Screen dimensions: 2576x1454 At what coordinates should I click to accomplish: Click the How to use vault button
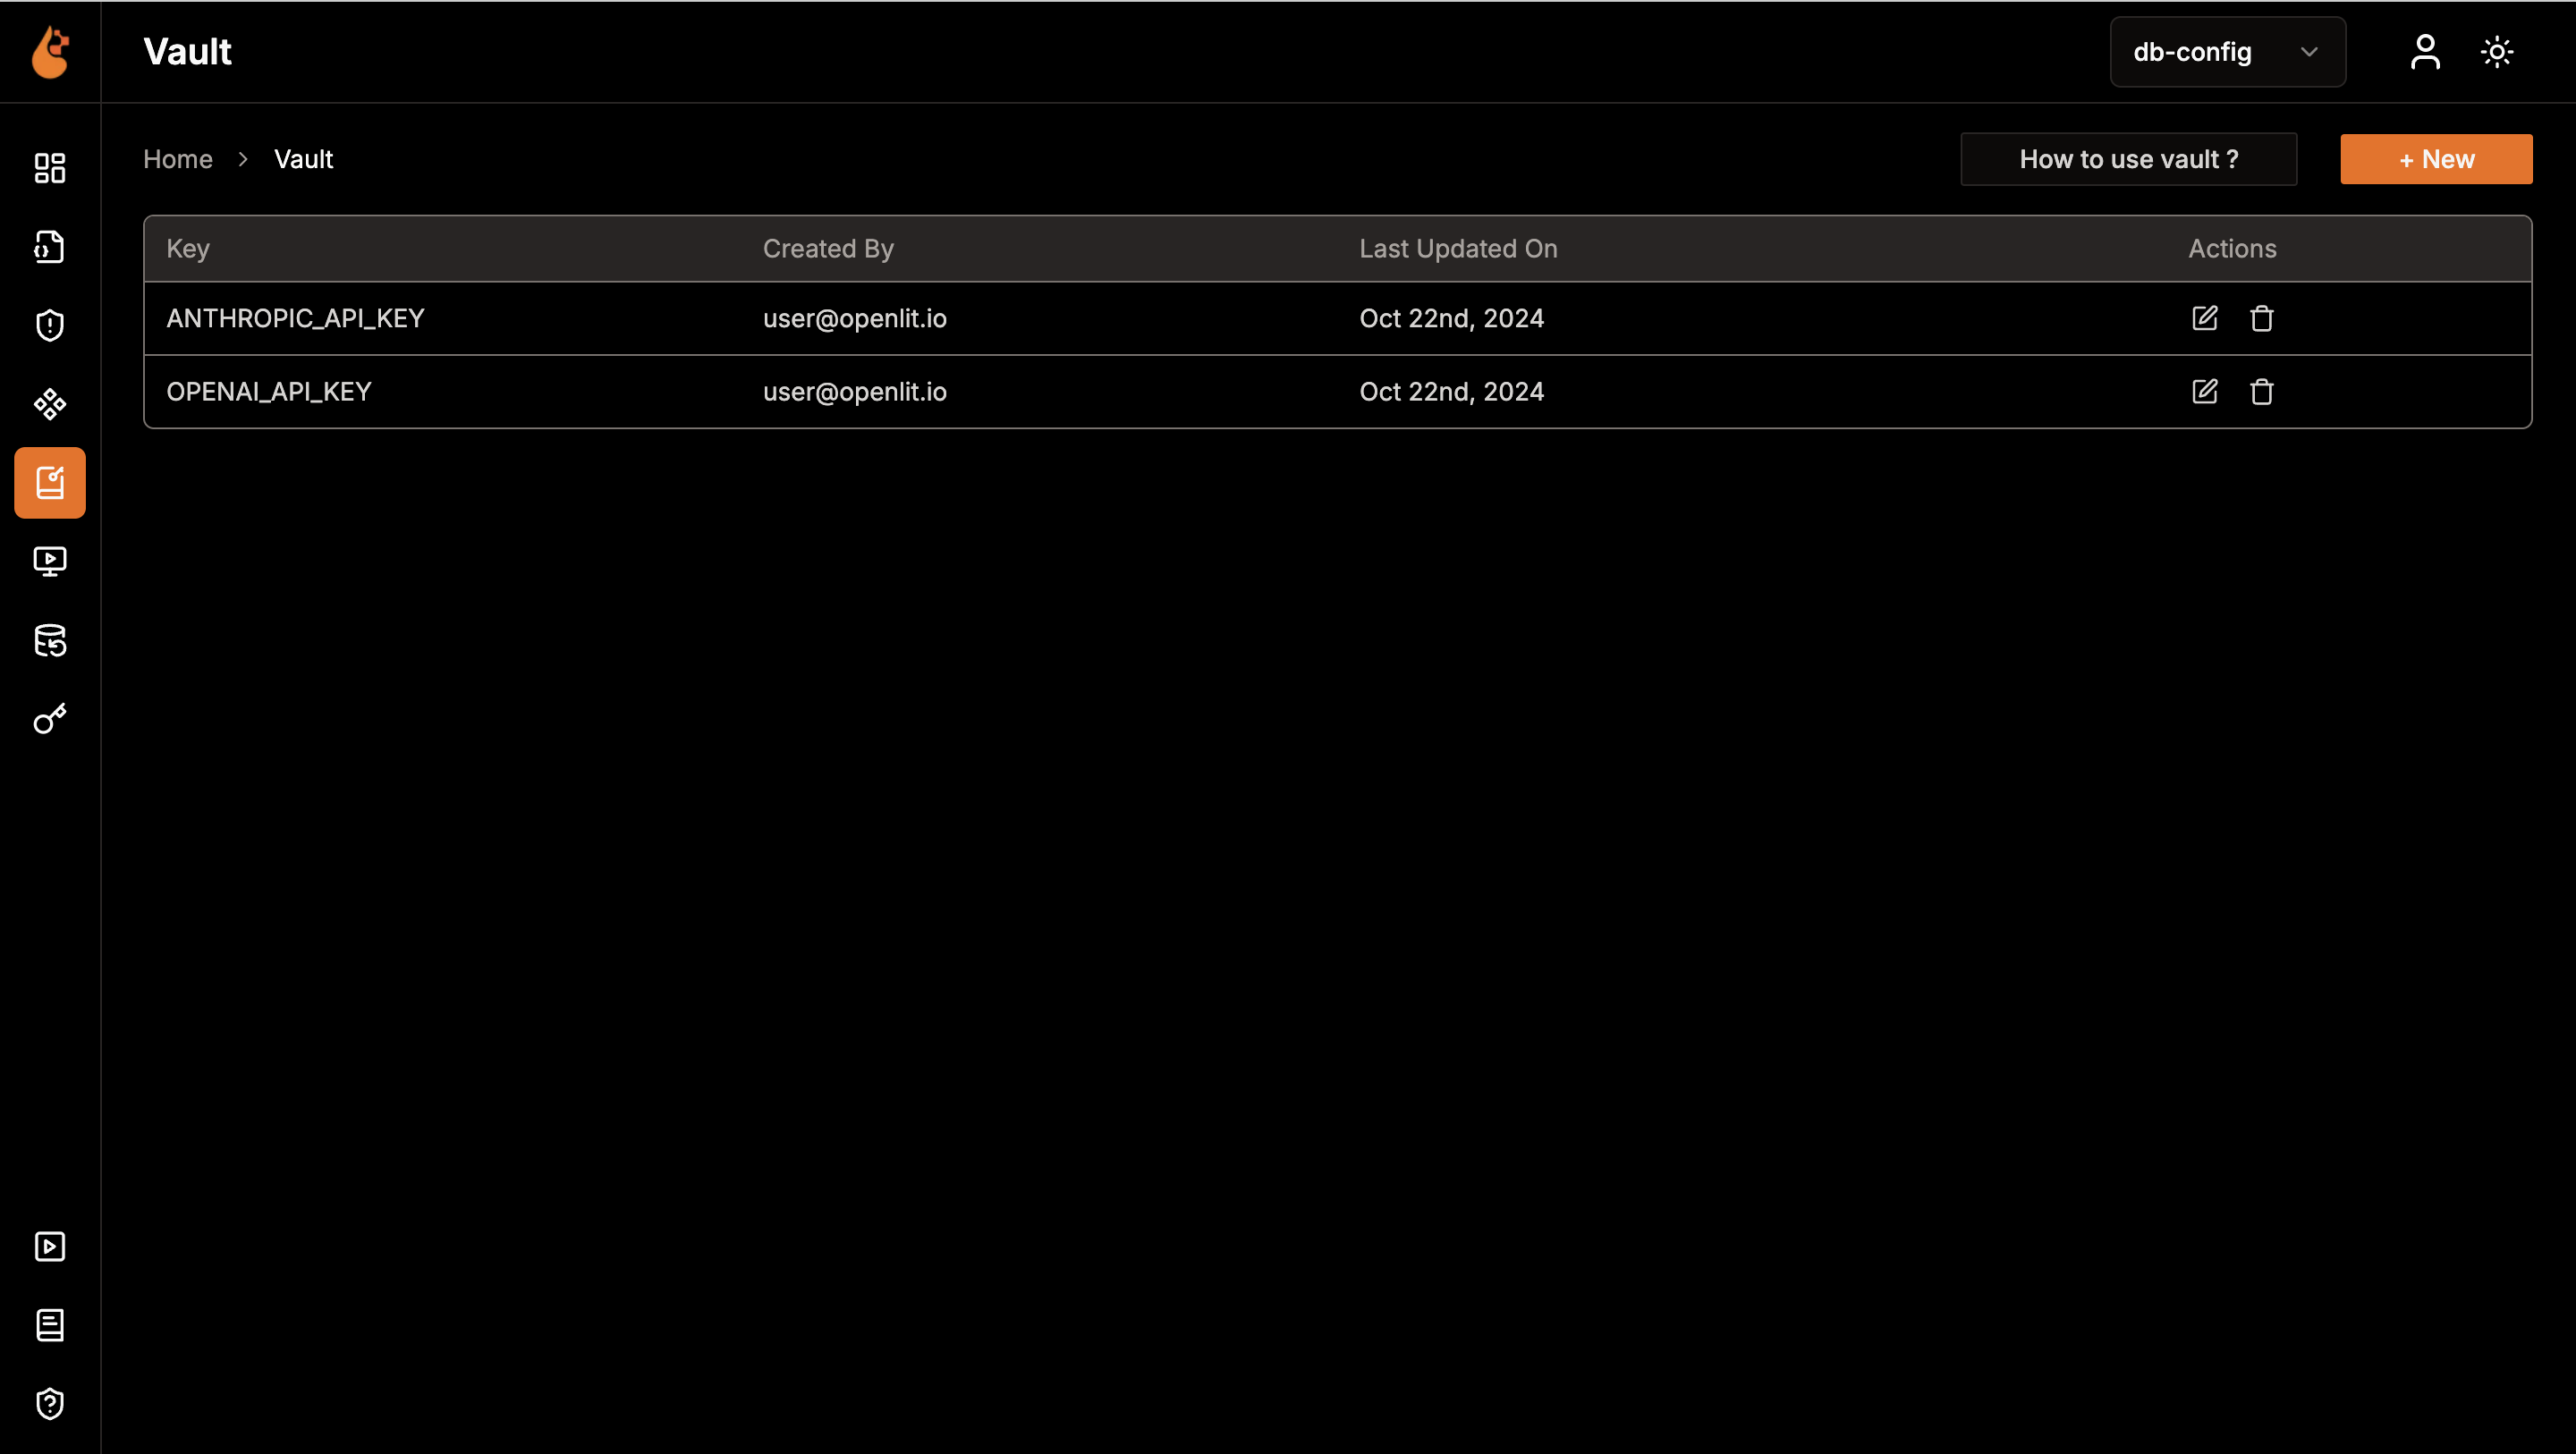2128,159
